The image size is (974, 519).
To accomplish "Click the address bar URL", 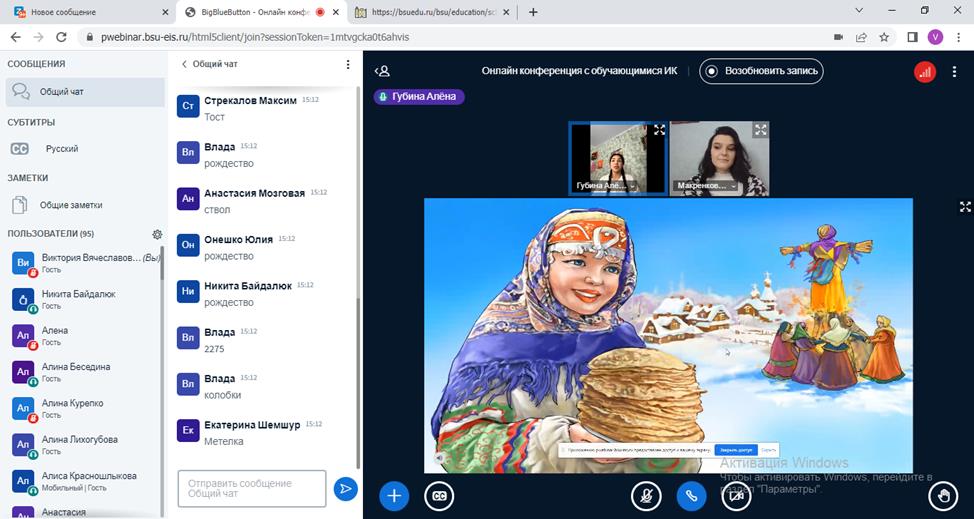I will point(255,37).
